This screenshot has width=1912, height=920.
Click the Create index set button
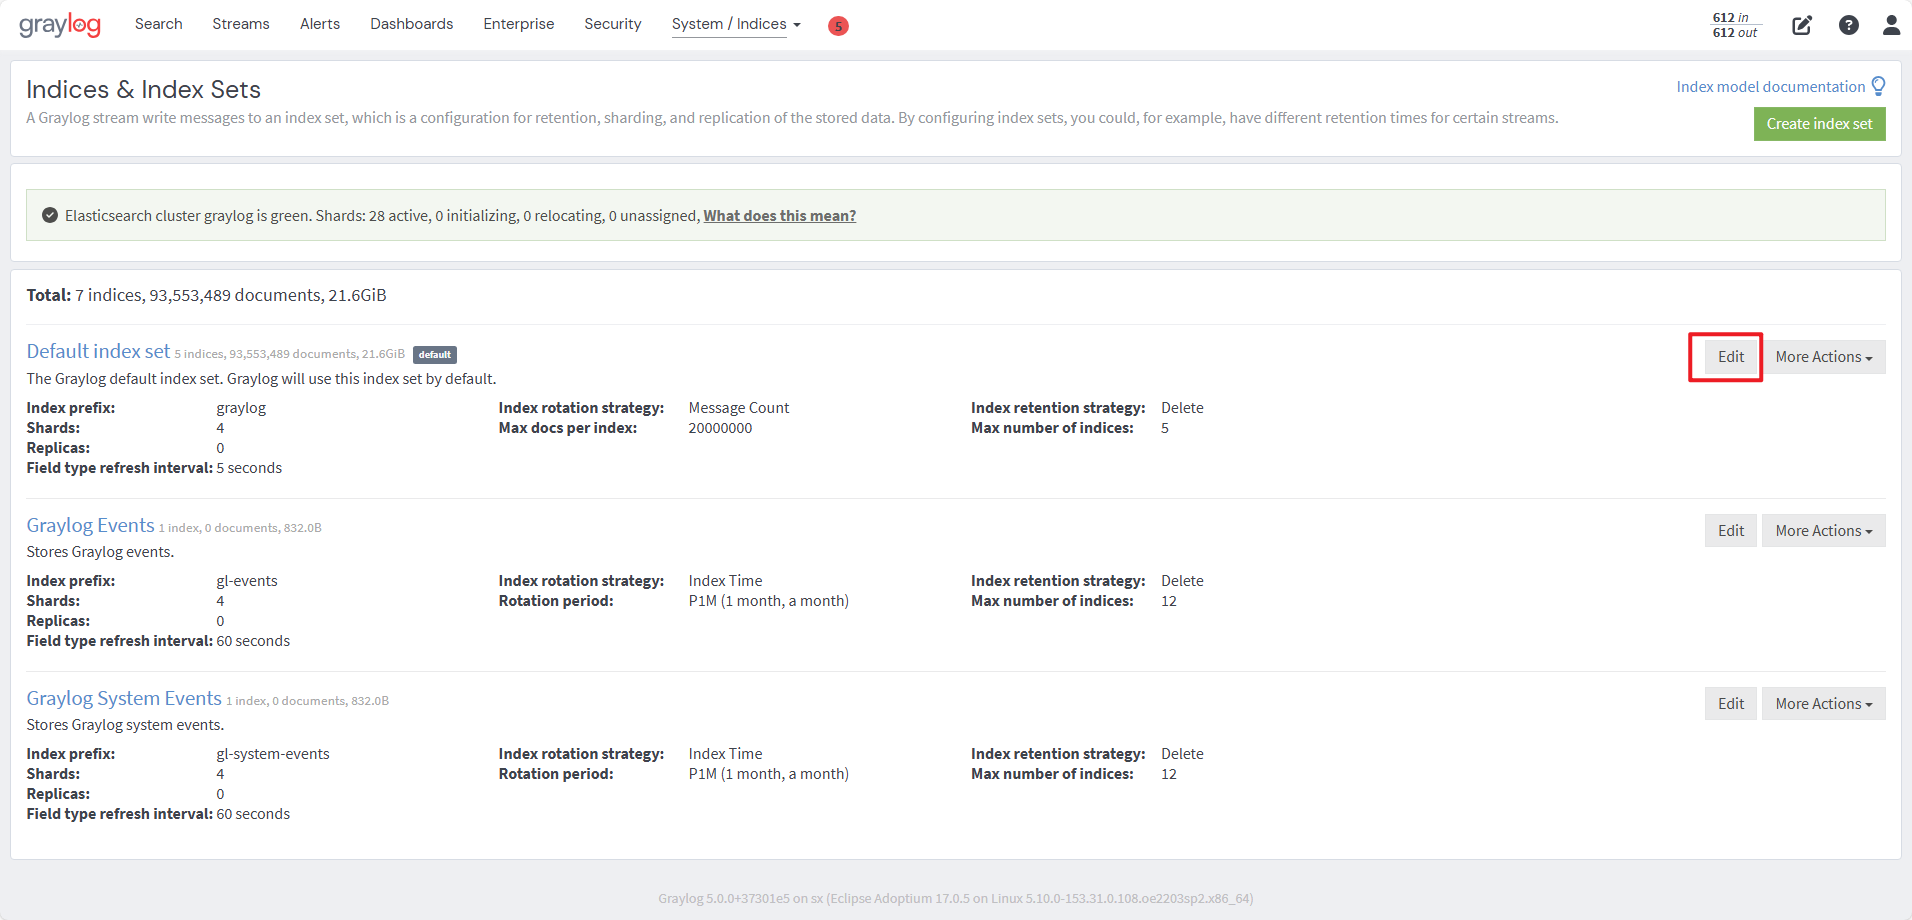(1820, 124)
